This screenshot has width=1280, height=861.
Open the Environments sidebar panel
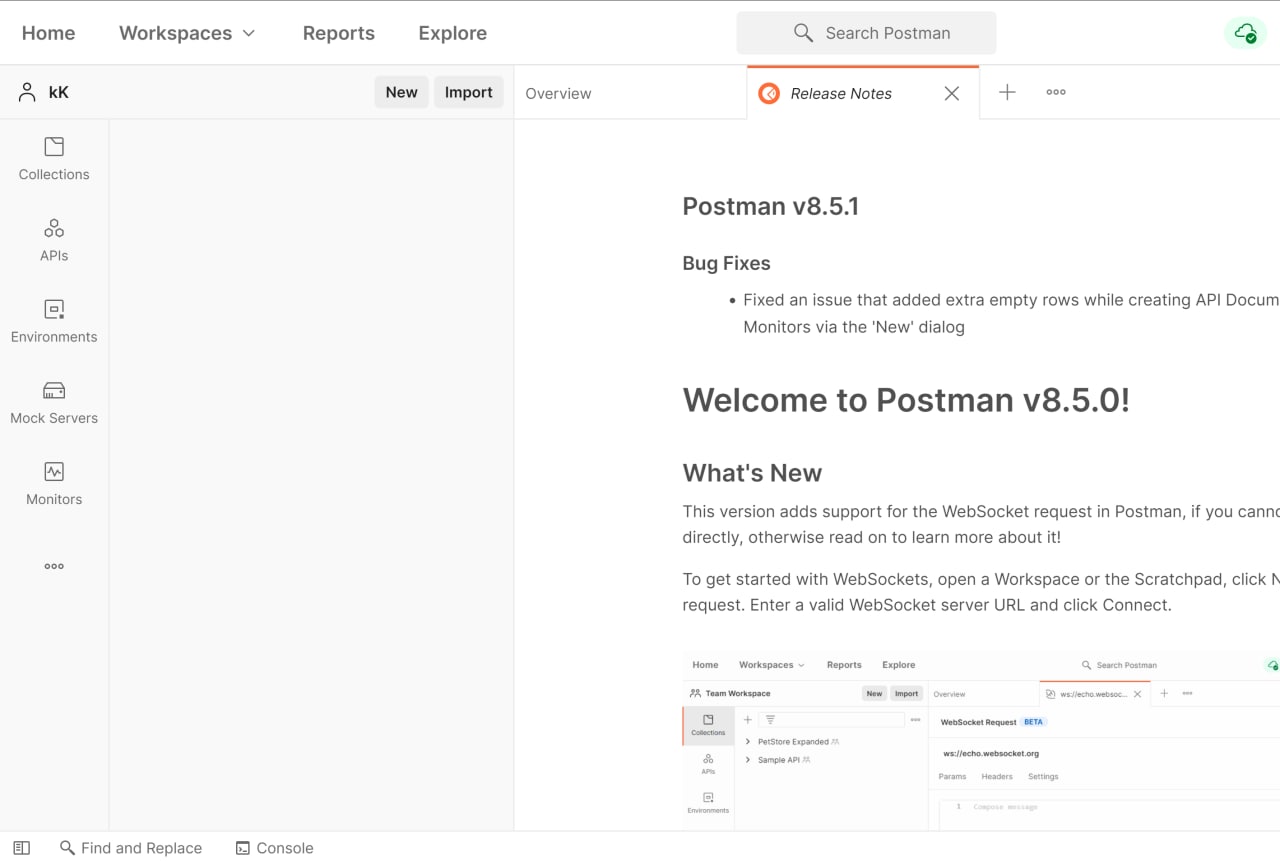tap(54, 322)
